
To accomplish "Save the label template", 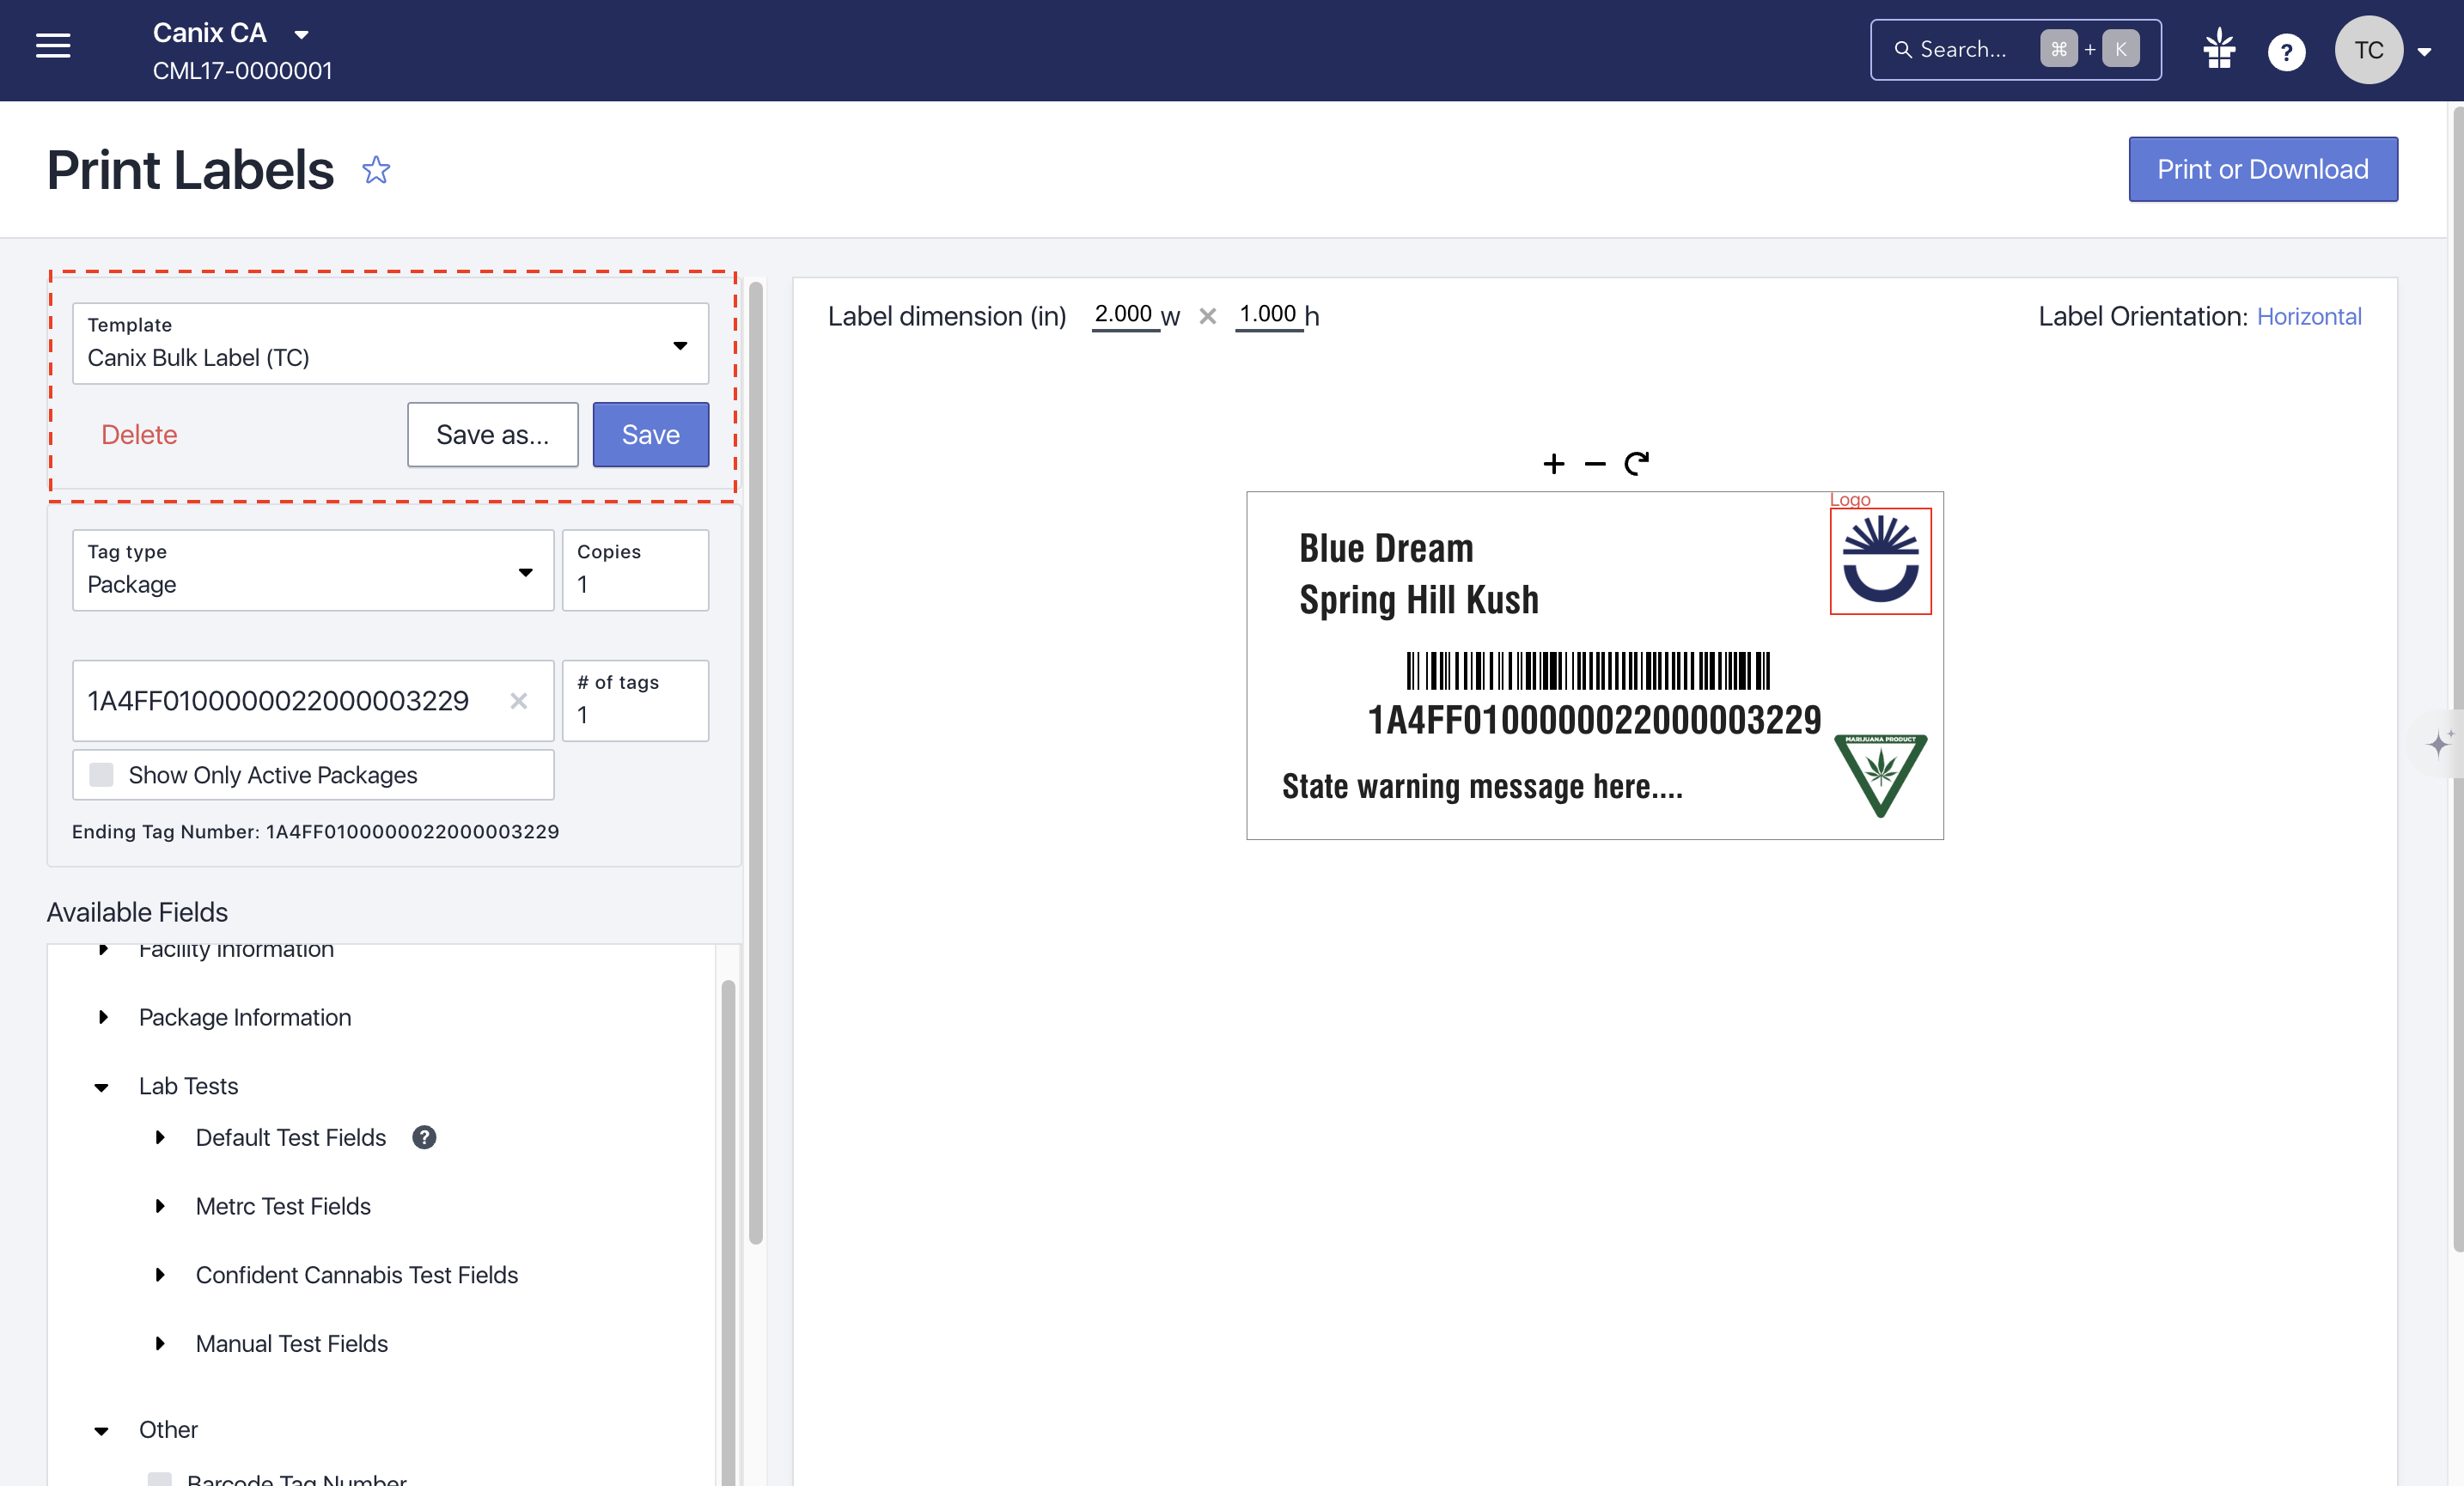I will click(x=650, y=434).
